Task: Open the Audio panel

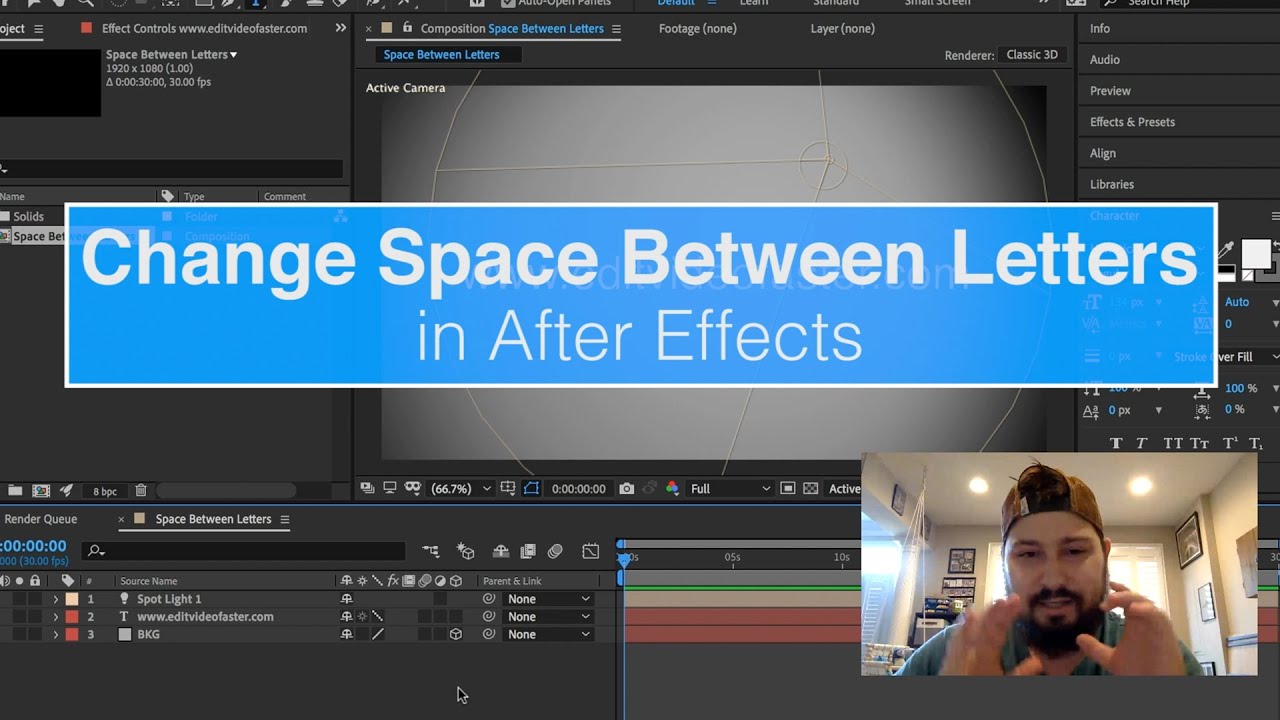Action: click(1105, 60)
